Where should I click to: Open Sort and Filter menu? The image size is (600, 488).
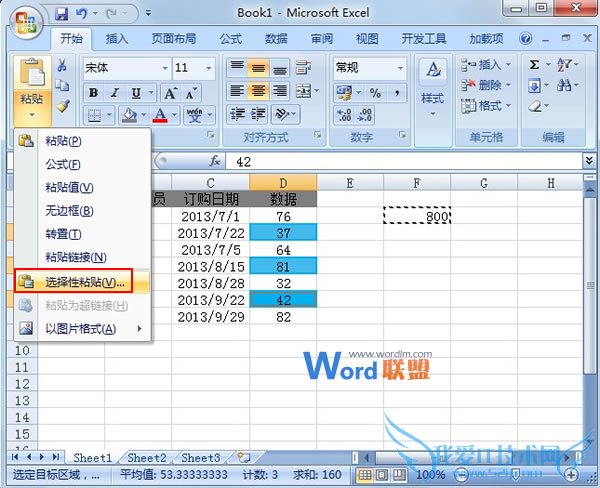click(x=567, y=65)
